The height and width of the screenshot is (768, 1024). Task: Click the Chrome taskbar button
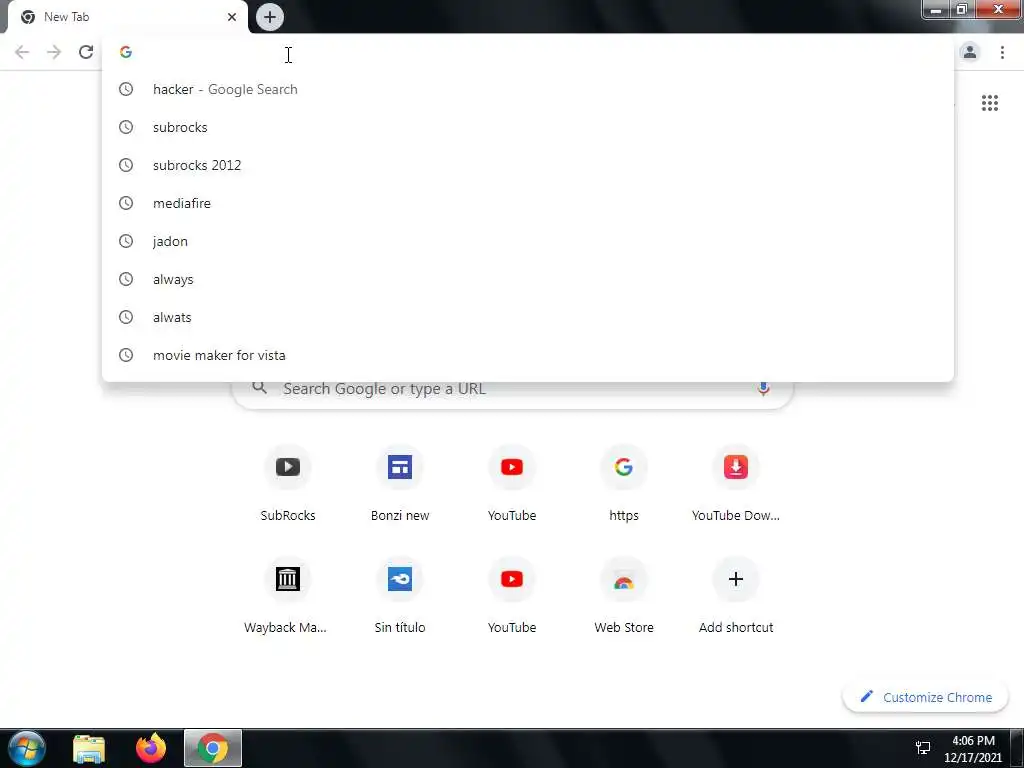coord(213,749)
